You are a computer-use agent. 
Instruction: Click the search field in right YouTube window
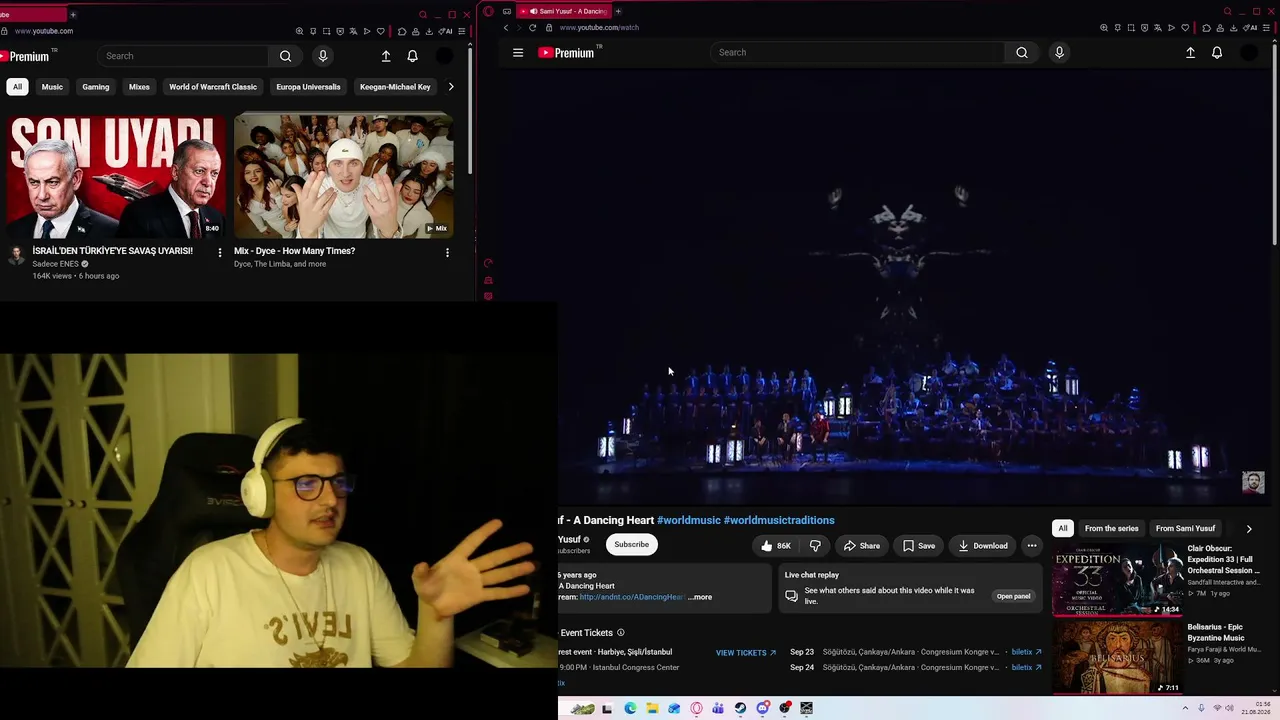pos(857,53)
